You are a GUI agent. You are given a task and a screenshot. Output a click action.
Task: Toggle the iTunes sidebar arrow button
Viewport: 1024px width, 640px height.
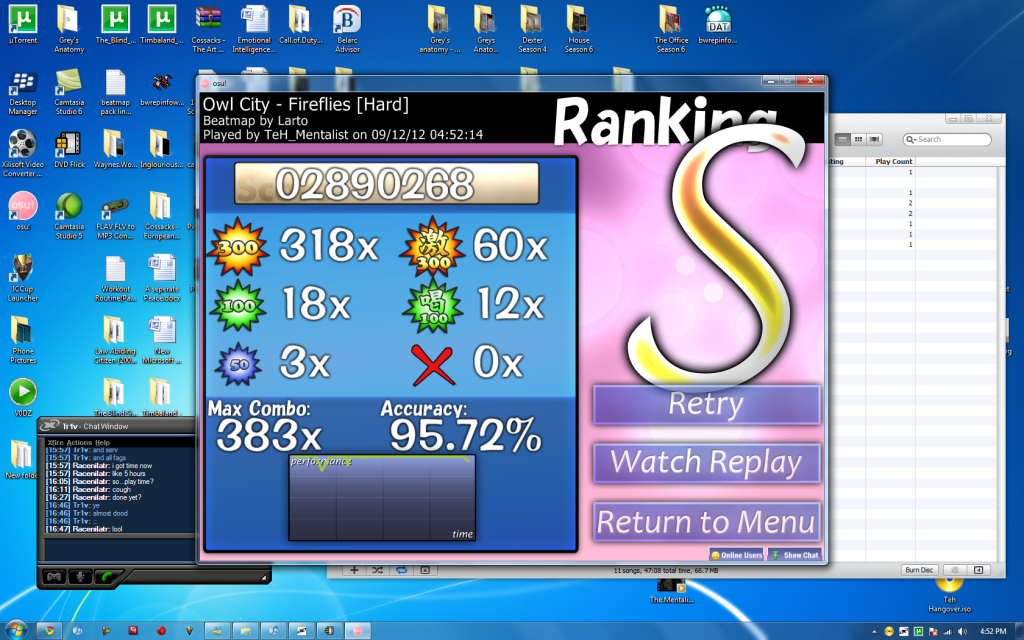click(978, 570)
